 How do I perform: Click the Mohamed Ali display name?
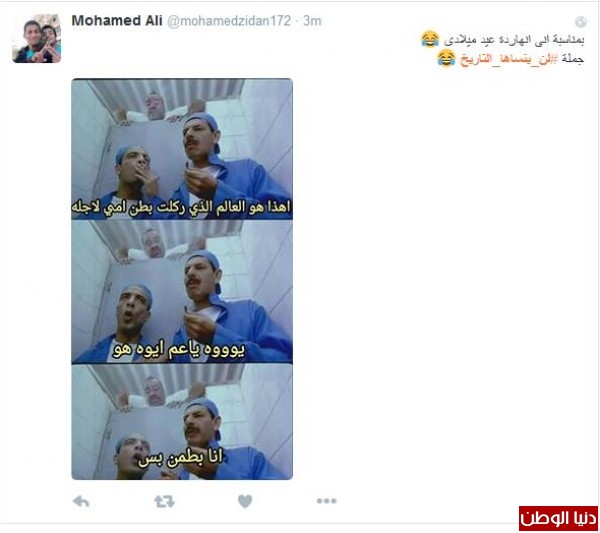click(x=117, y=21)
